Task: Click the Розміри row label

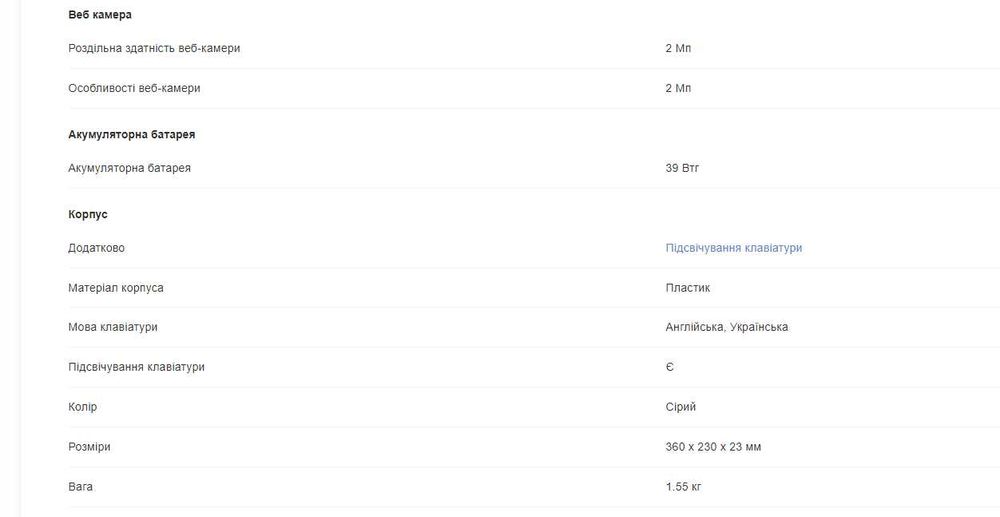Action: click(89, 447)
